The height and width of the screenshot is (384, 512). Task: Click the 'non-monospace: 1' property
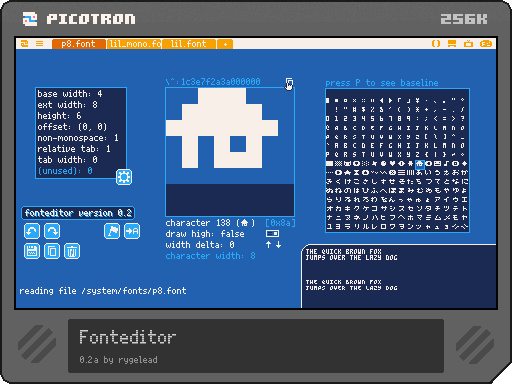pos(78,138)
